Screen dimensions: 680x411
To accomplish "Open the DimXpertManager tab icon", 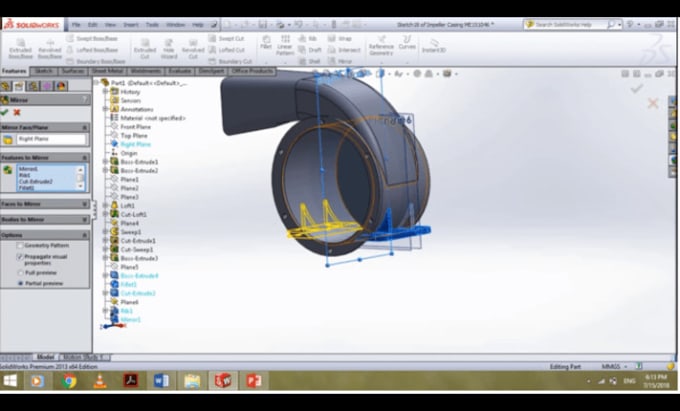I will point(47,86).
